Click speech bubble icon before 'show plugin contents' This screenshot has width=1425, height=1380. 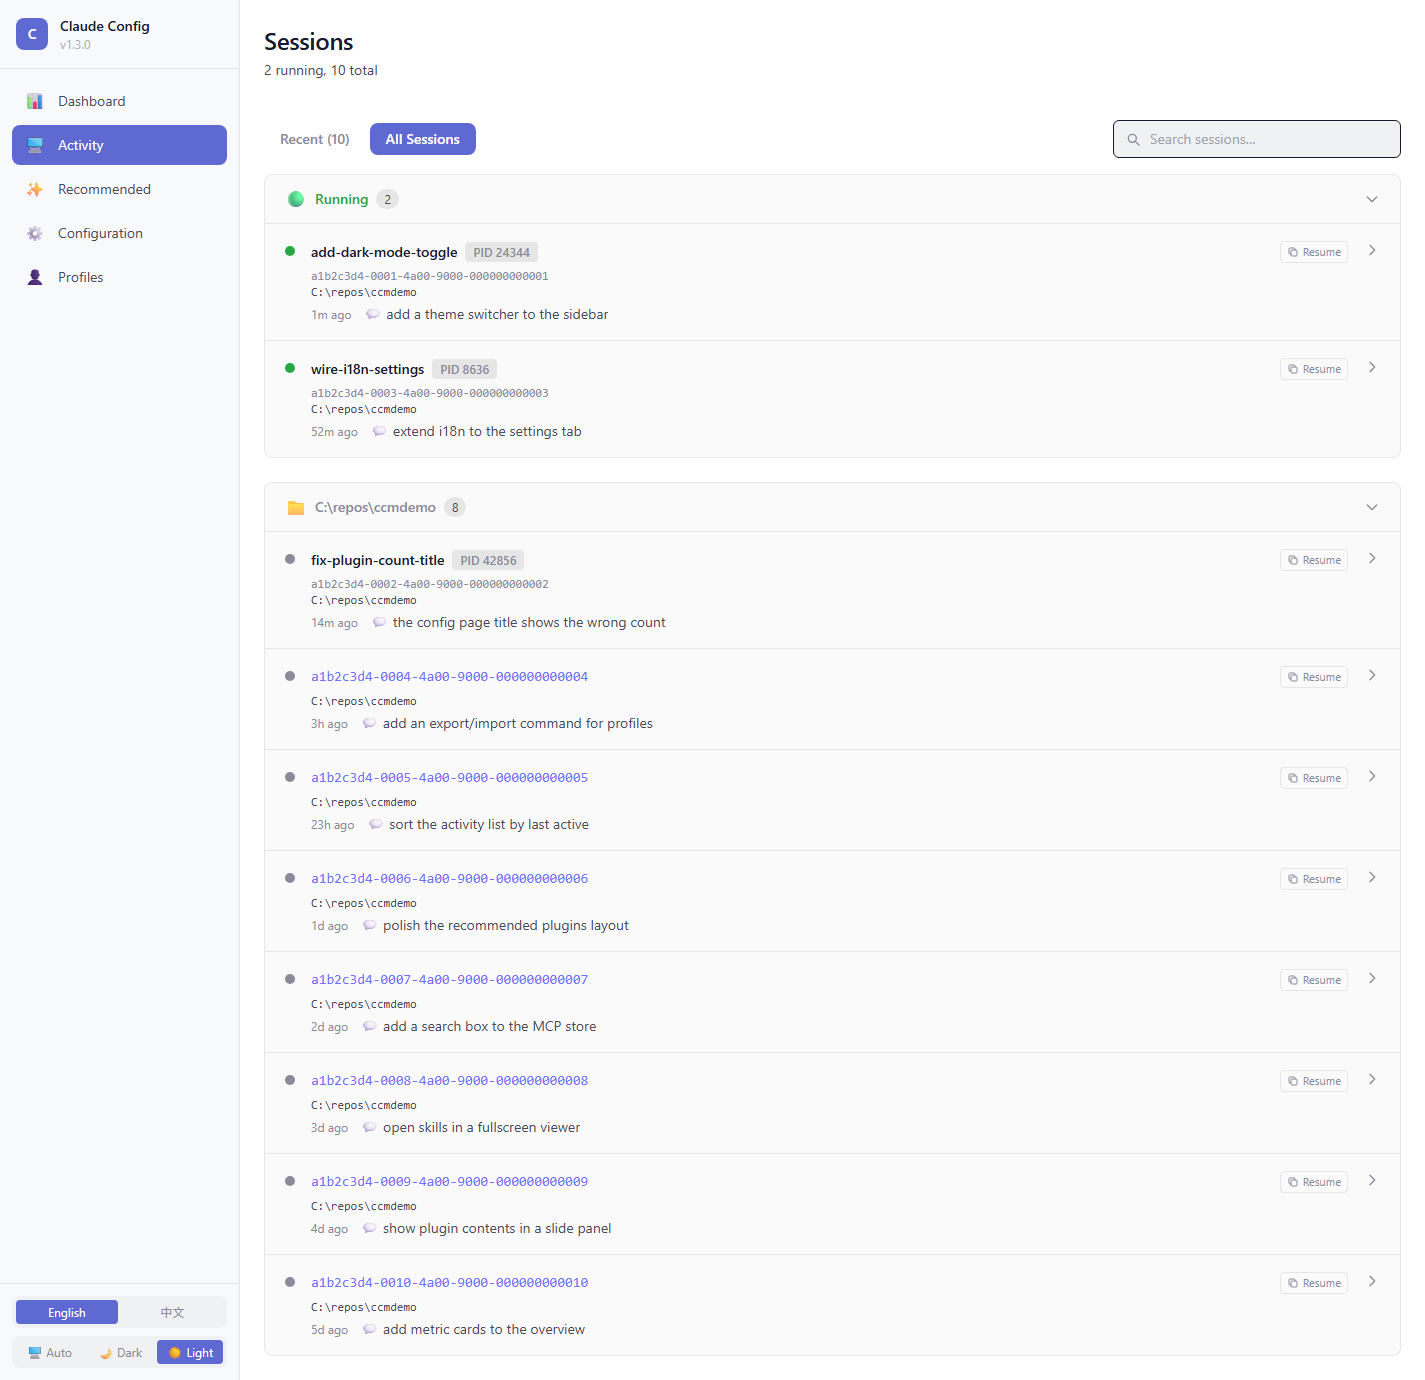pos(369,1228)
